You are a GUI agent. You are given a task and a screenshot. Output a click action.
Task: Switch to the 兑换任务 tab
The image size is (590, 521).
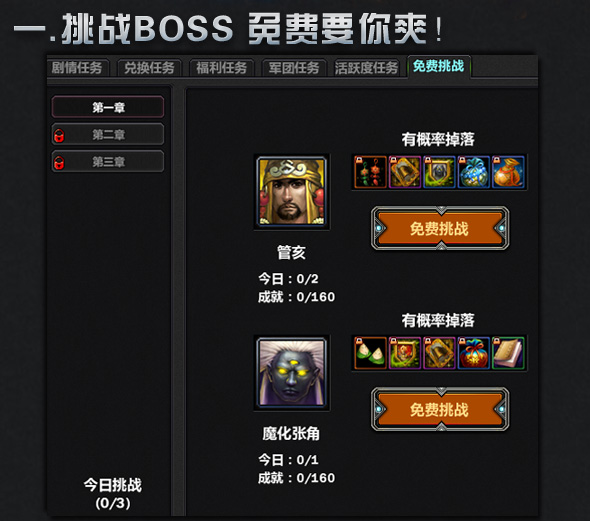(x=149, y=68)
